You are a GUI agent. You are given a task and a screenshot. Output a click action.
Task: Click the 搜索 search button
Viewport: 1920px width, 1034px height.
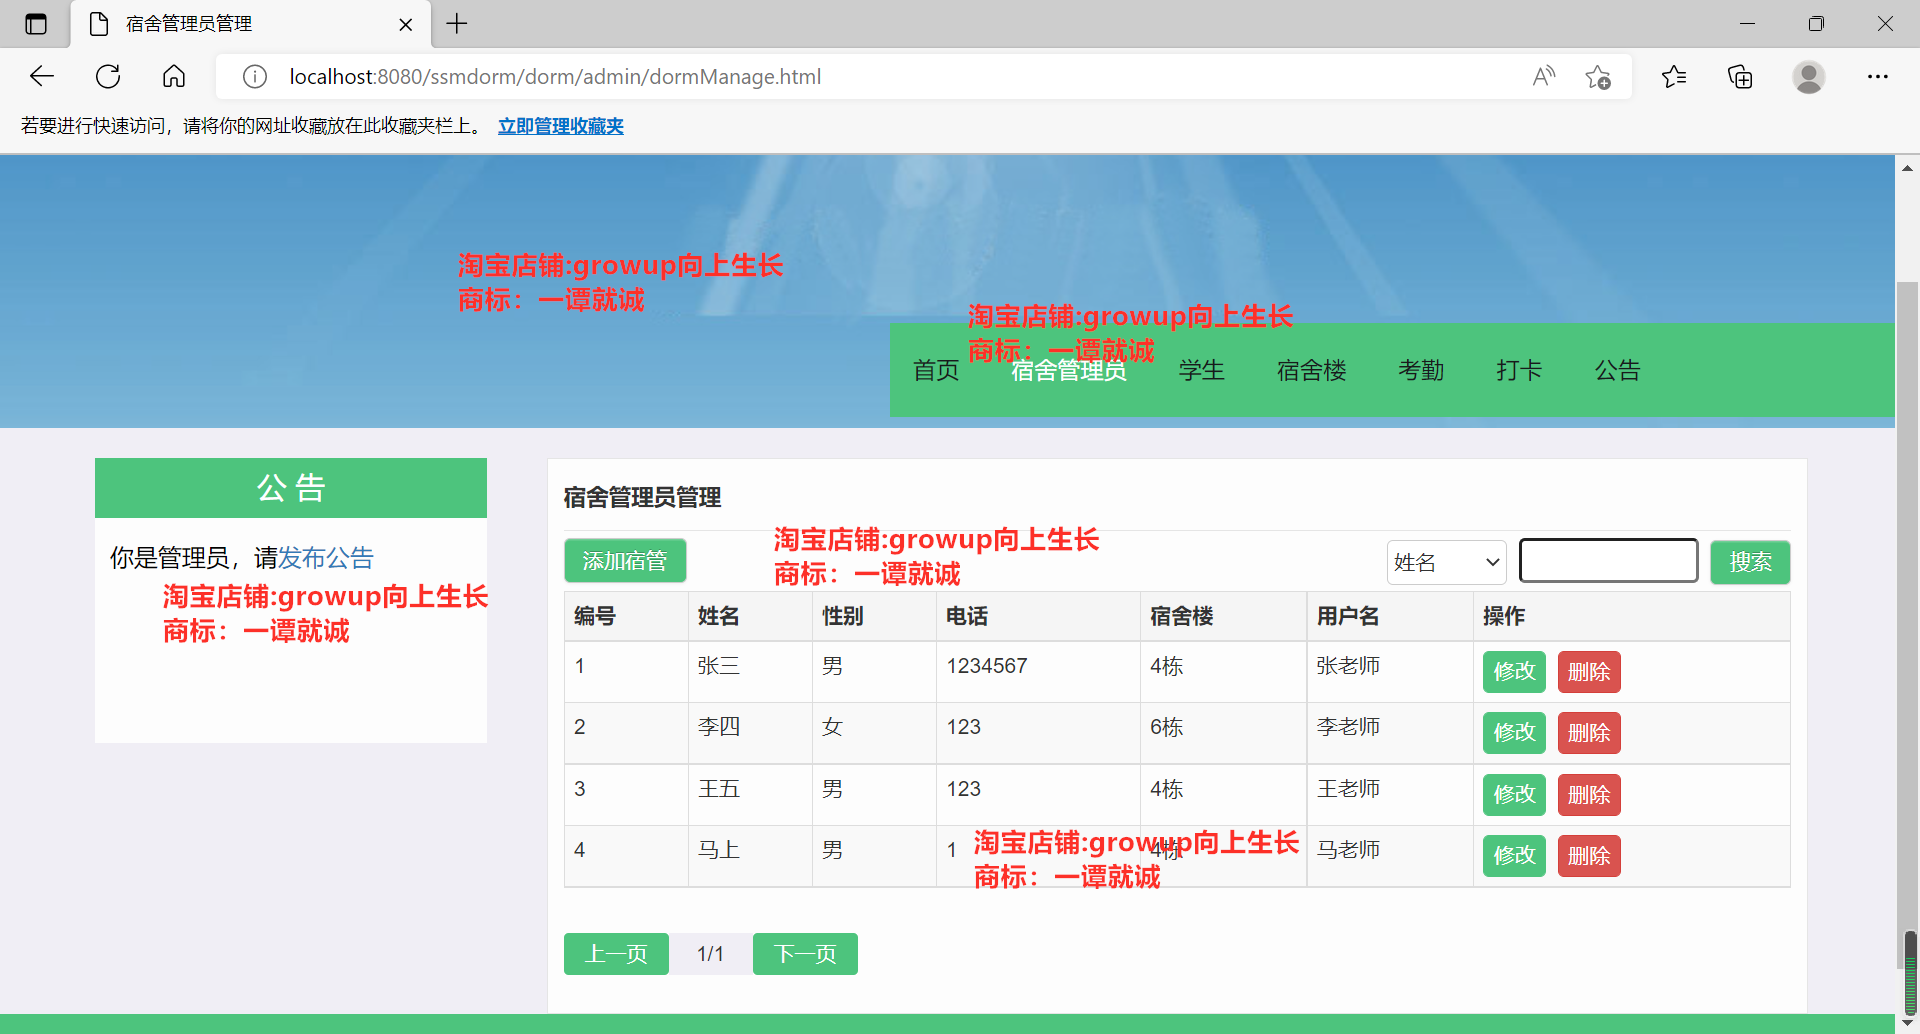(1749, 561)
